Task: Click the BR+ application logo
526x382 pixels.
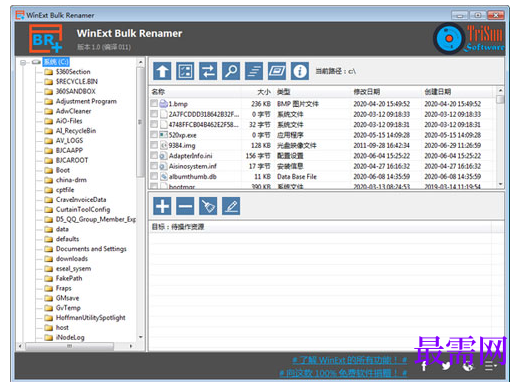Action: pos(46,39)
